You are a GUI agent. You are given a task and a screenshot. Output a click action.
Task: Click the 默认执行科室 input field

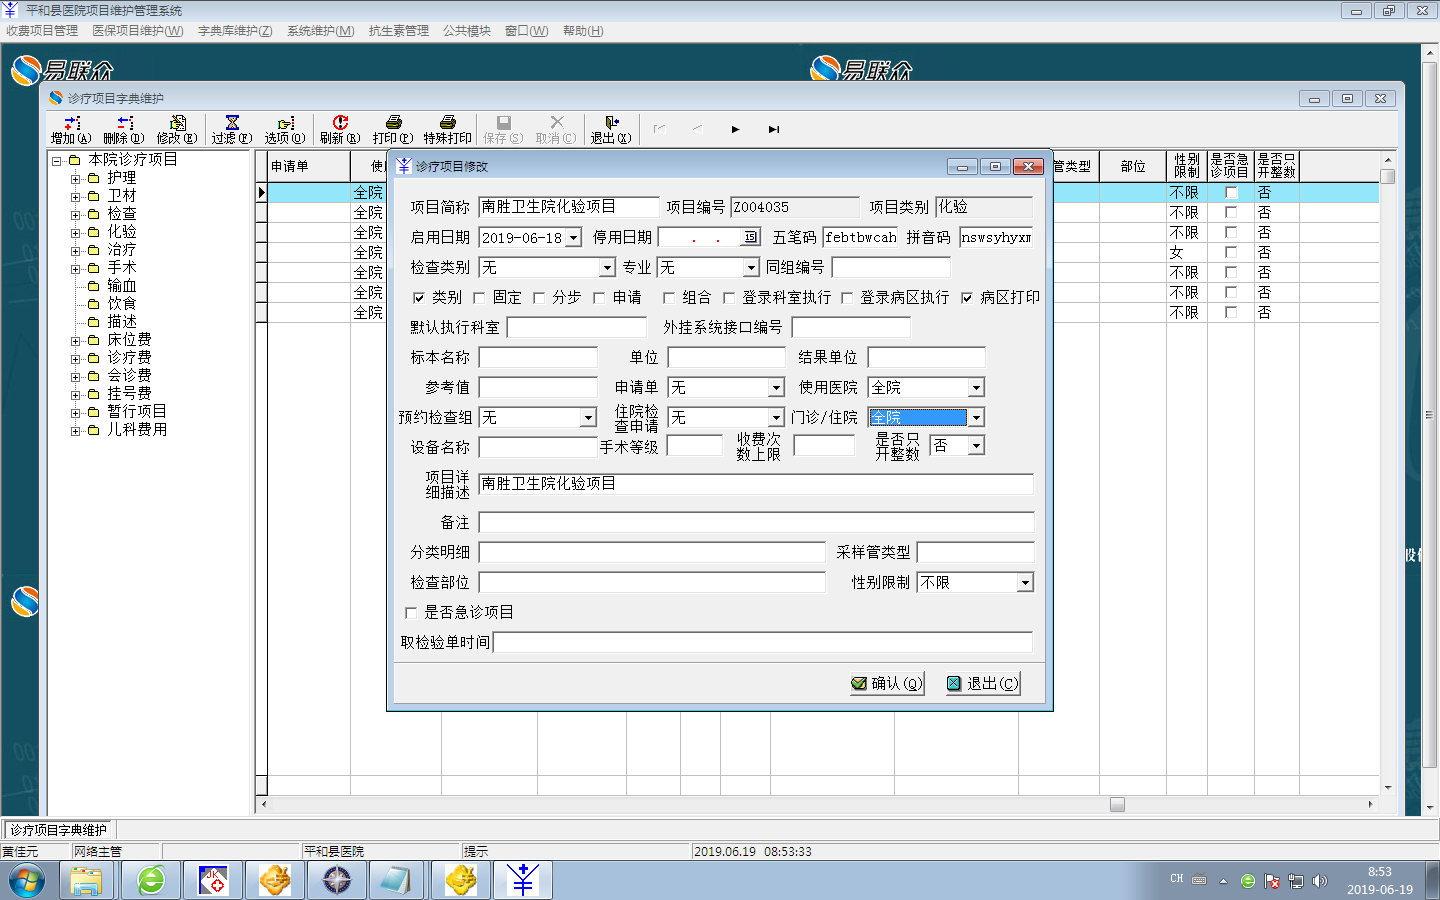(x=577, y=327)
